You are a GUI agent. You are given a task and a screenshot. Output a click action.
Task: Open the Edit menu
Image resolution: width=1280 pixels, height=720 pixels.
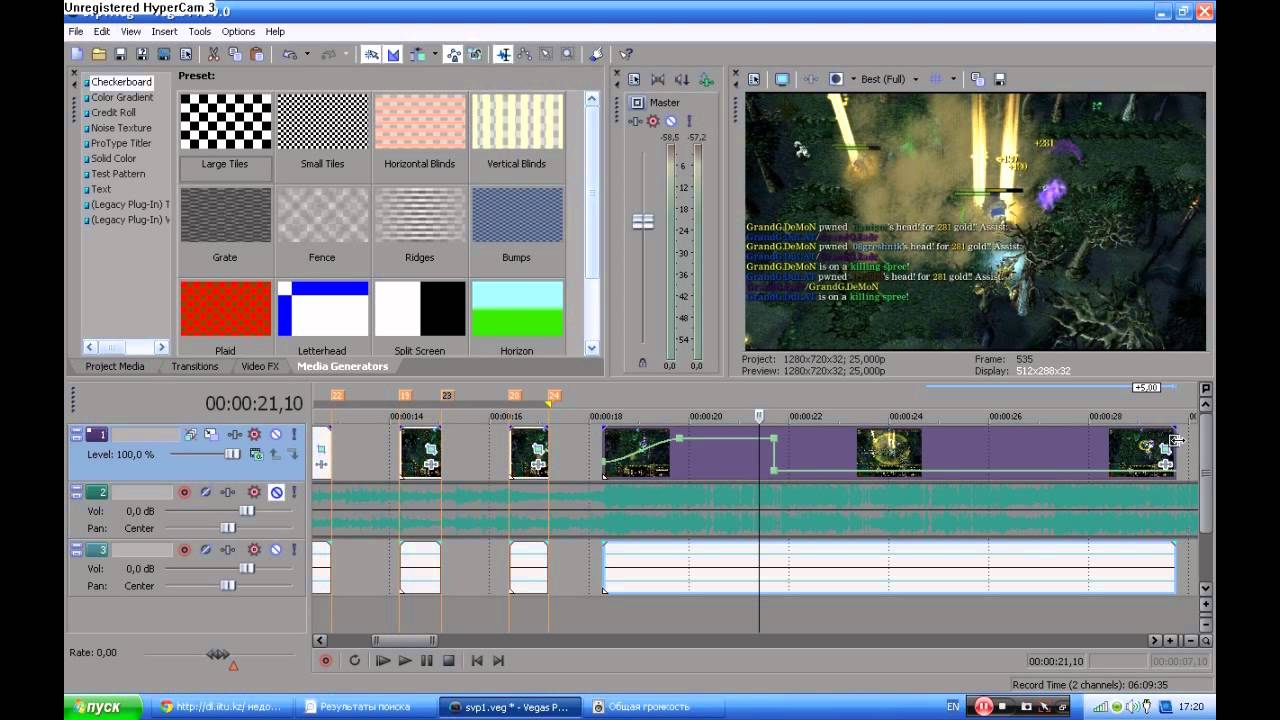click(x=102, y=32)
